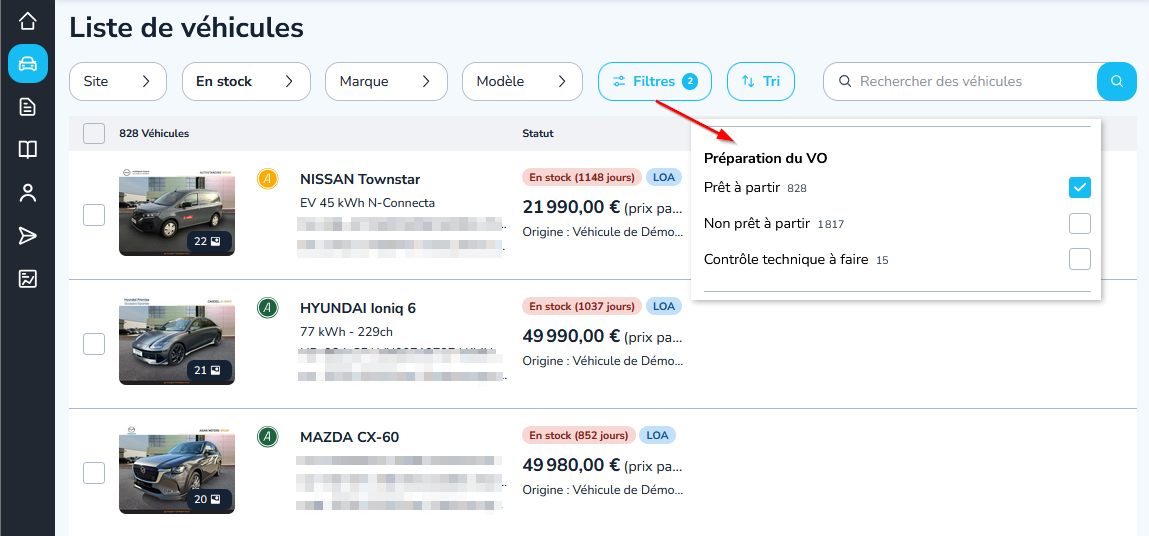The image size is (1149, 536).
Task: Open the 21 photos counter on Hyundai thumbnail
Action: tap(209, 370)
